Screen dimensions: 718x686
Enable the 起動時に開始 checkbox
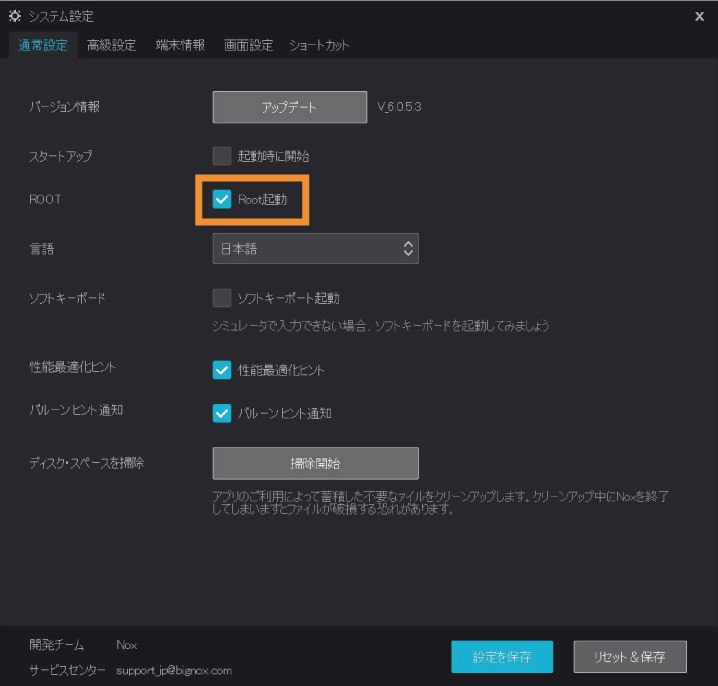click(x=222, y=156)
